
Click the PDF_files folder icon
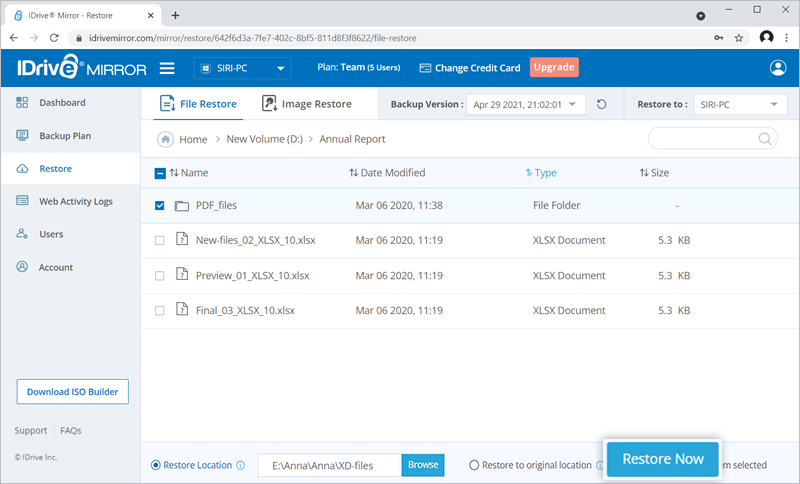[182, 206]
